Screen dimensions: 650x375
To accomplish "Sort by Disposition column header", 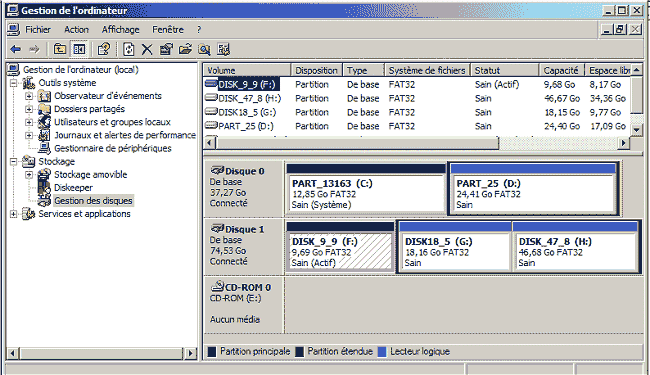I will (317, 70).
